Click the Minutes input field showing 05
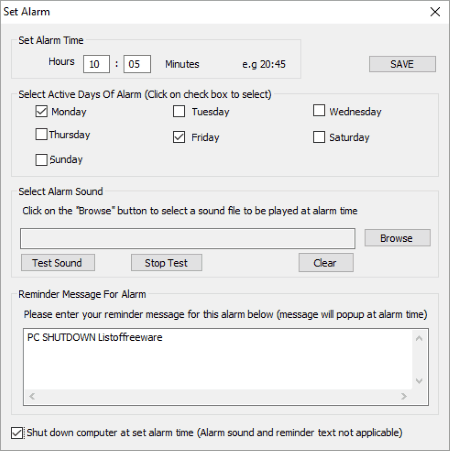 [137, 64]
